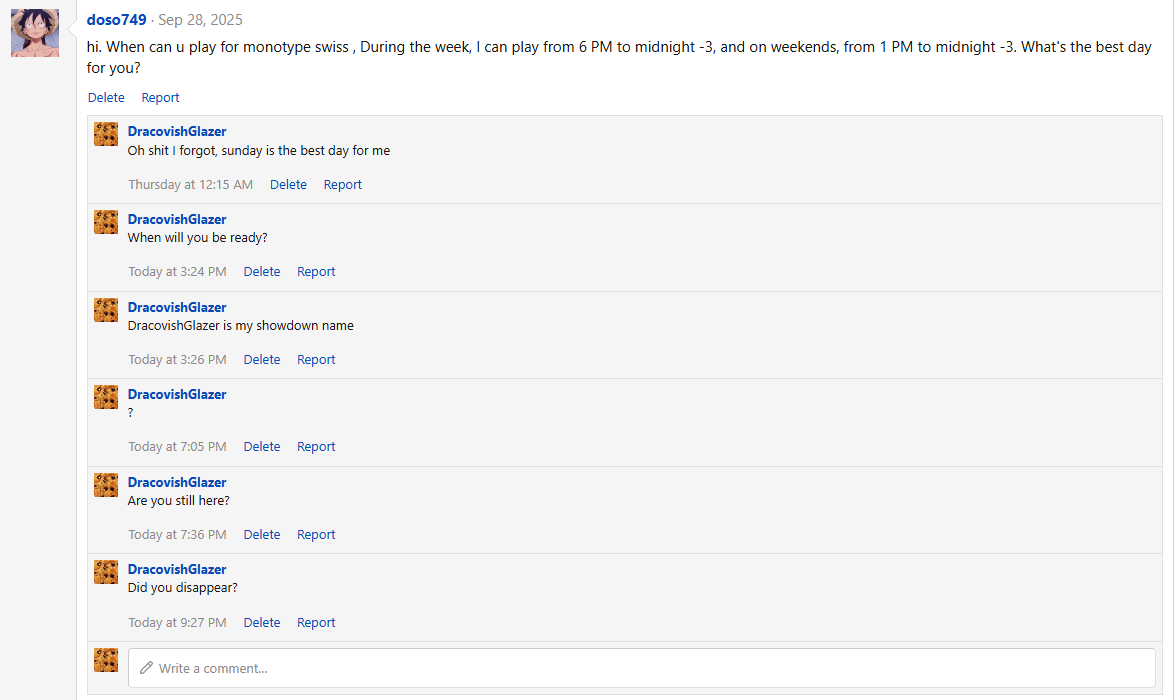Click avatar beside "When will you be ready?"
This screenshot has height=700, width=1174.
[106, 222]
